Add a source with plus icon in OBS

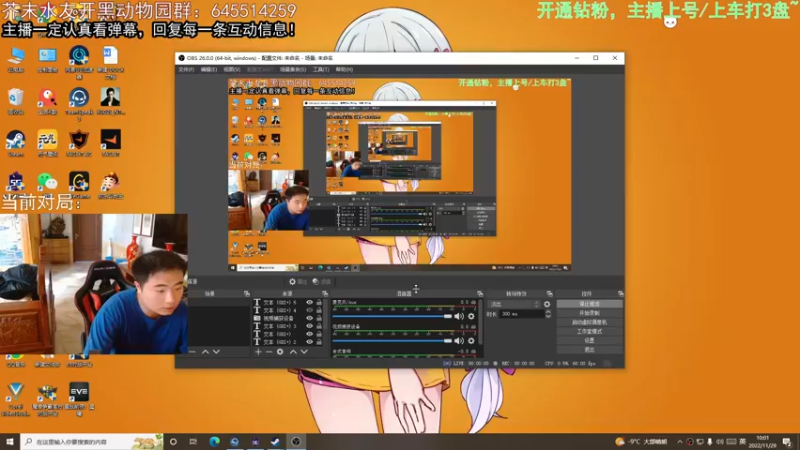[258, 352]
